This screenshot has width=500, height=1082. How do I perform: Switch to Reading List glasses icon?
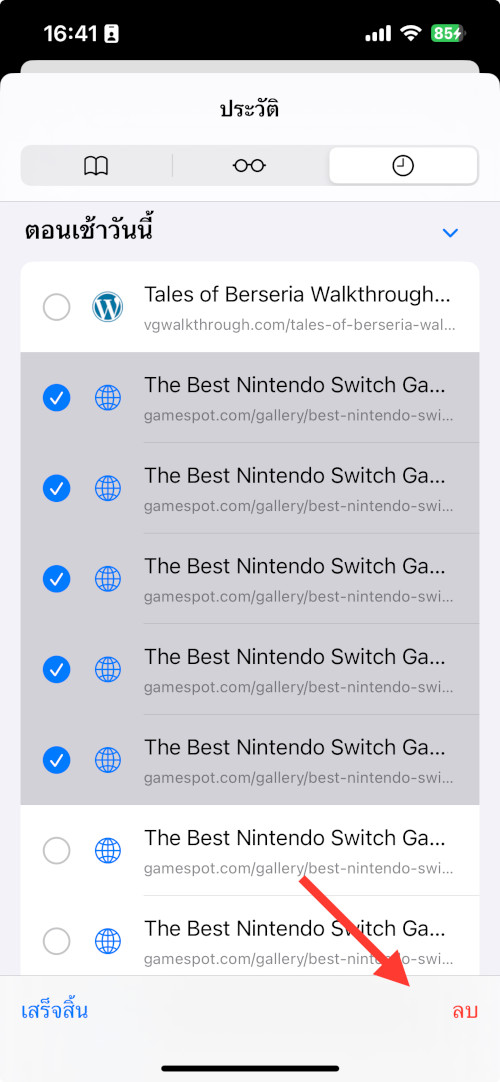click(x=250, y=166)
